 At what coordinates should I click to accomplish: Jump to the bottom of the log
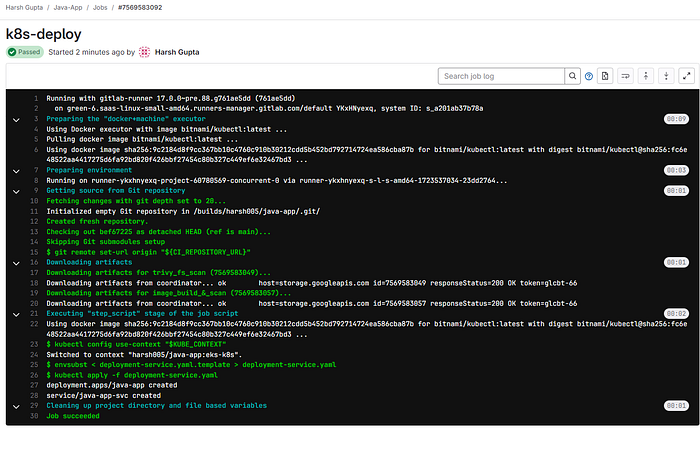click(667, 76)
